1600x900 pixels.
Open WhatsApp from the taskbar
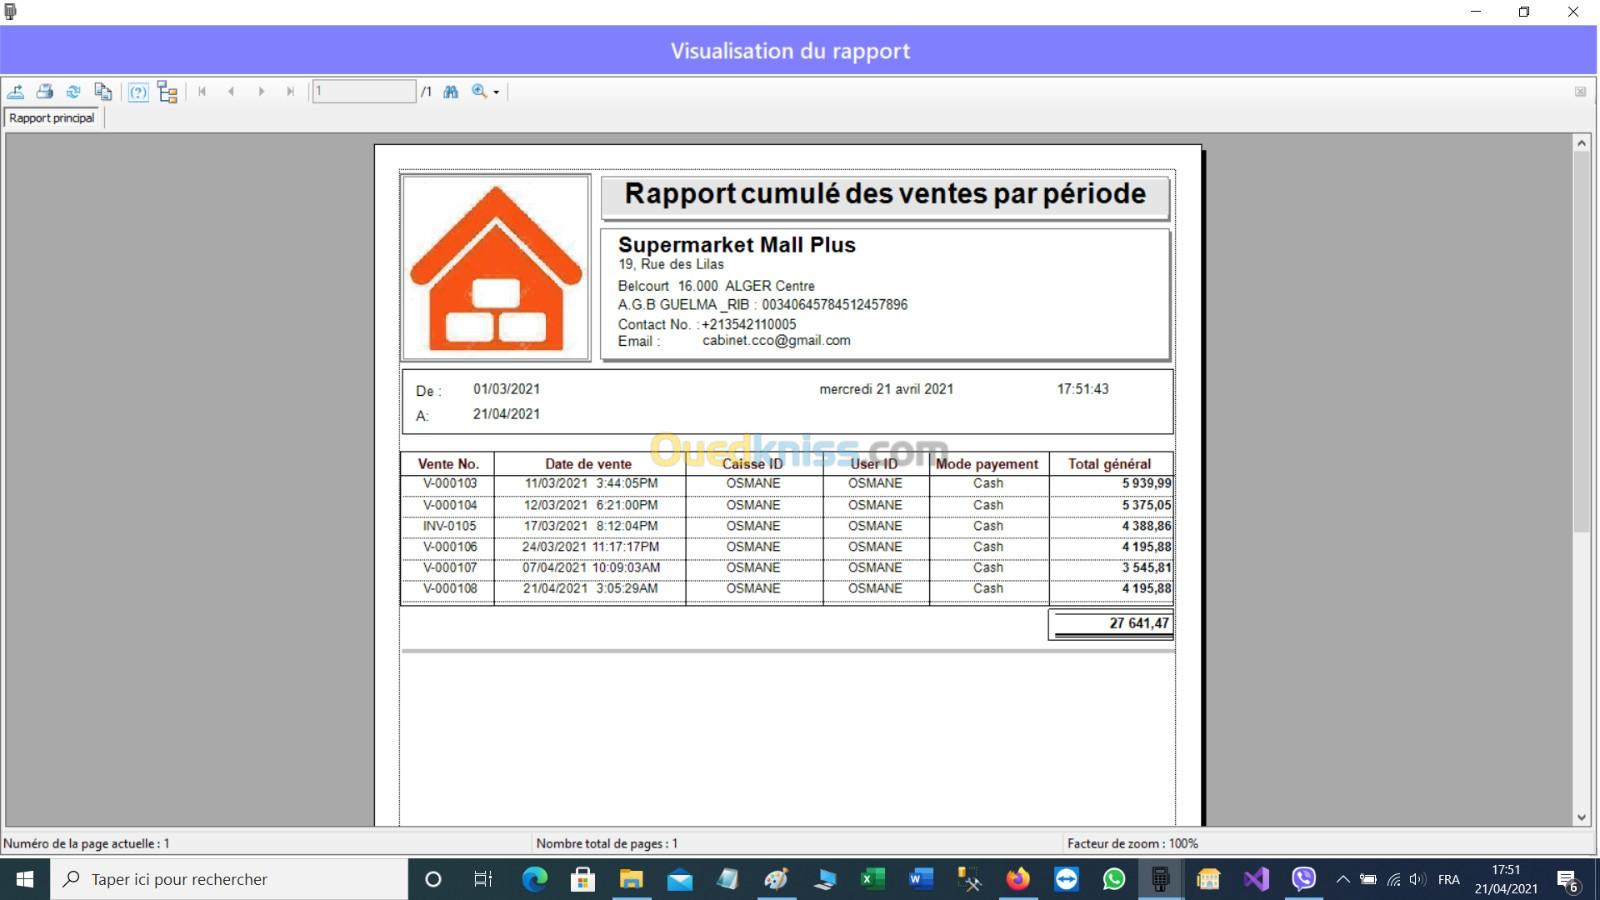click(x=1113, y=880)
